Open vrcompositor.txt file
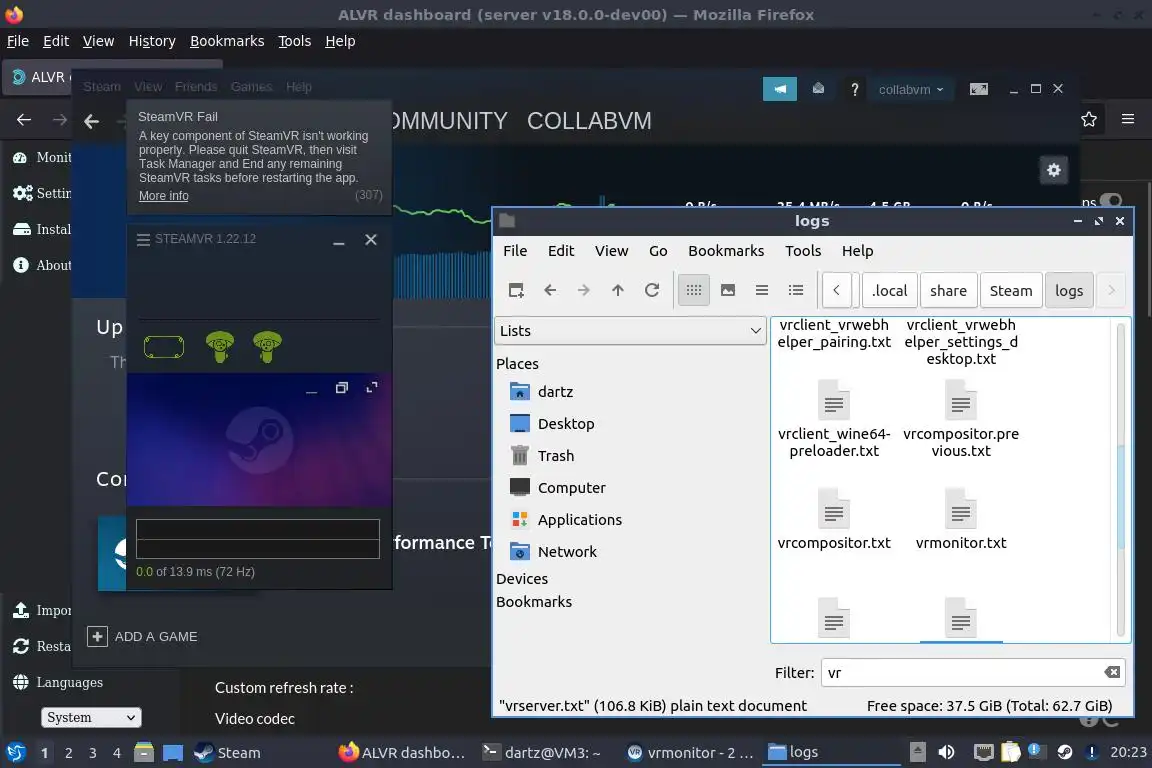Image resolution: width=1152 pixels, height=768 pixels. pyautogui.click(x=834, y=520)
